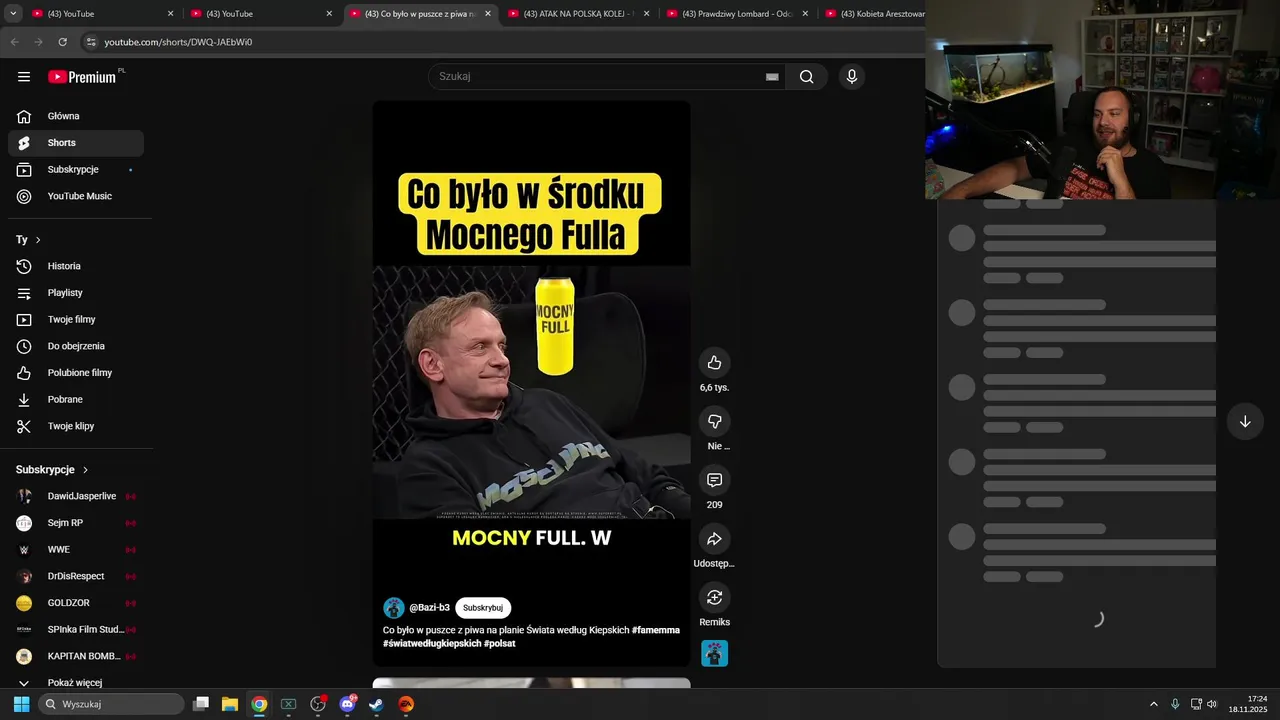Image resolution: width=1280 pixels, height=720 pixels.
Task: Open GOLDZOR channel
Action: pyautogui.click(x=76, y=603)
